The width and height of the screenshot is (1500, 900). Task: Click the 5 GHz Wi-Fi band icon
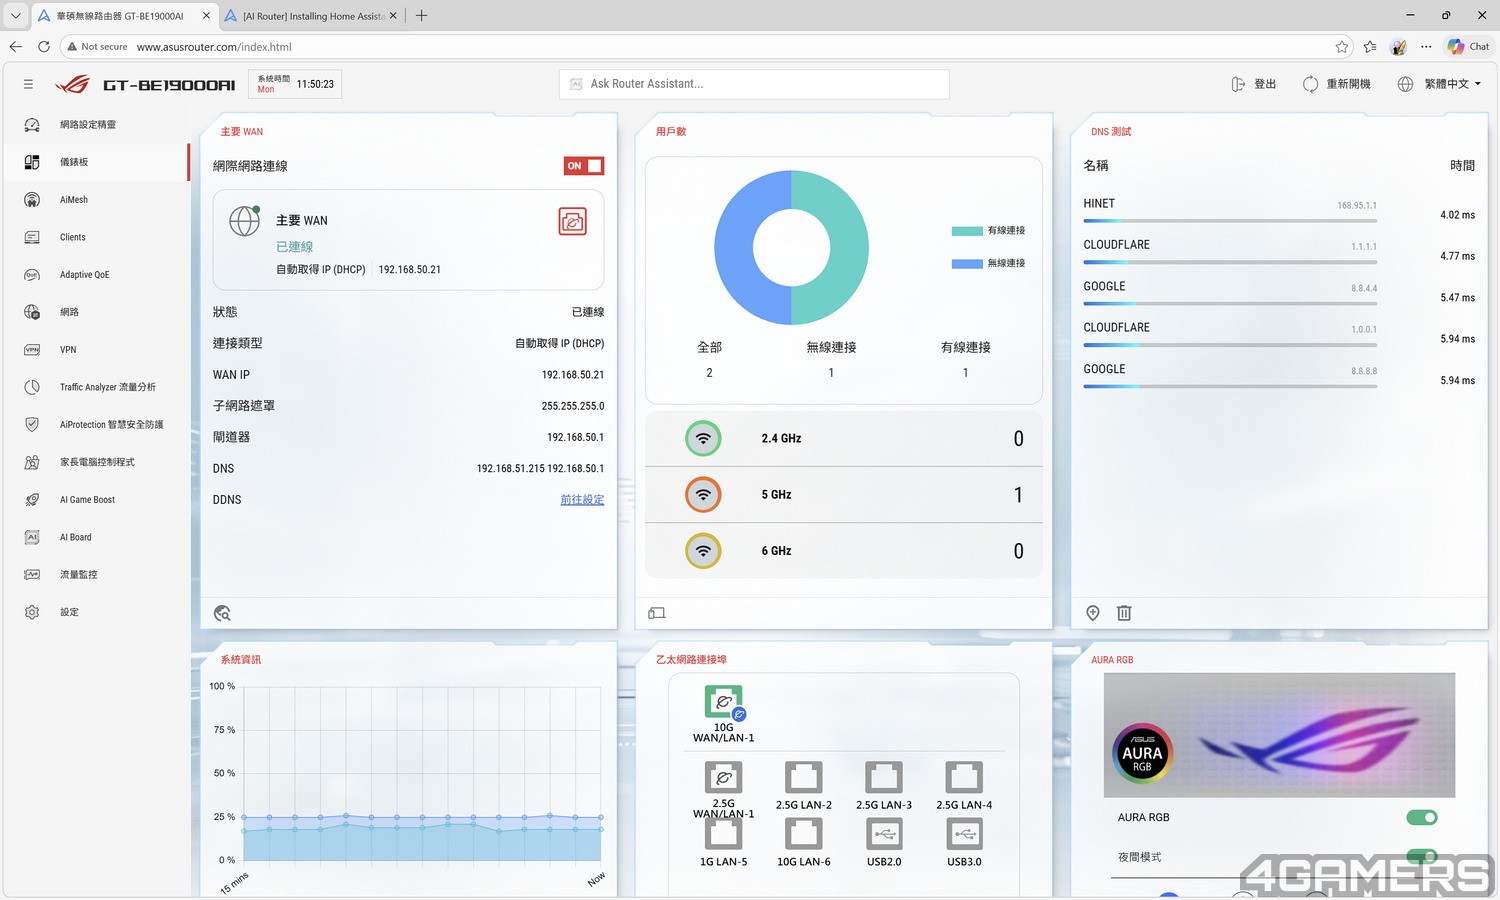pos(703,495)
